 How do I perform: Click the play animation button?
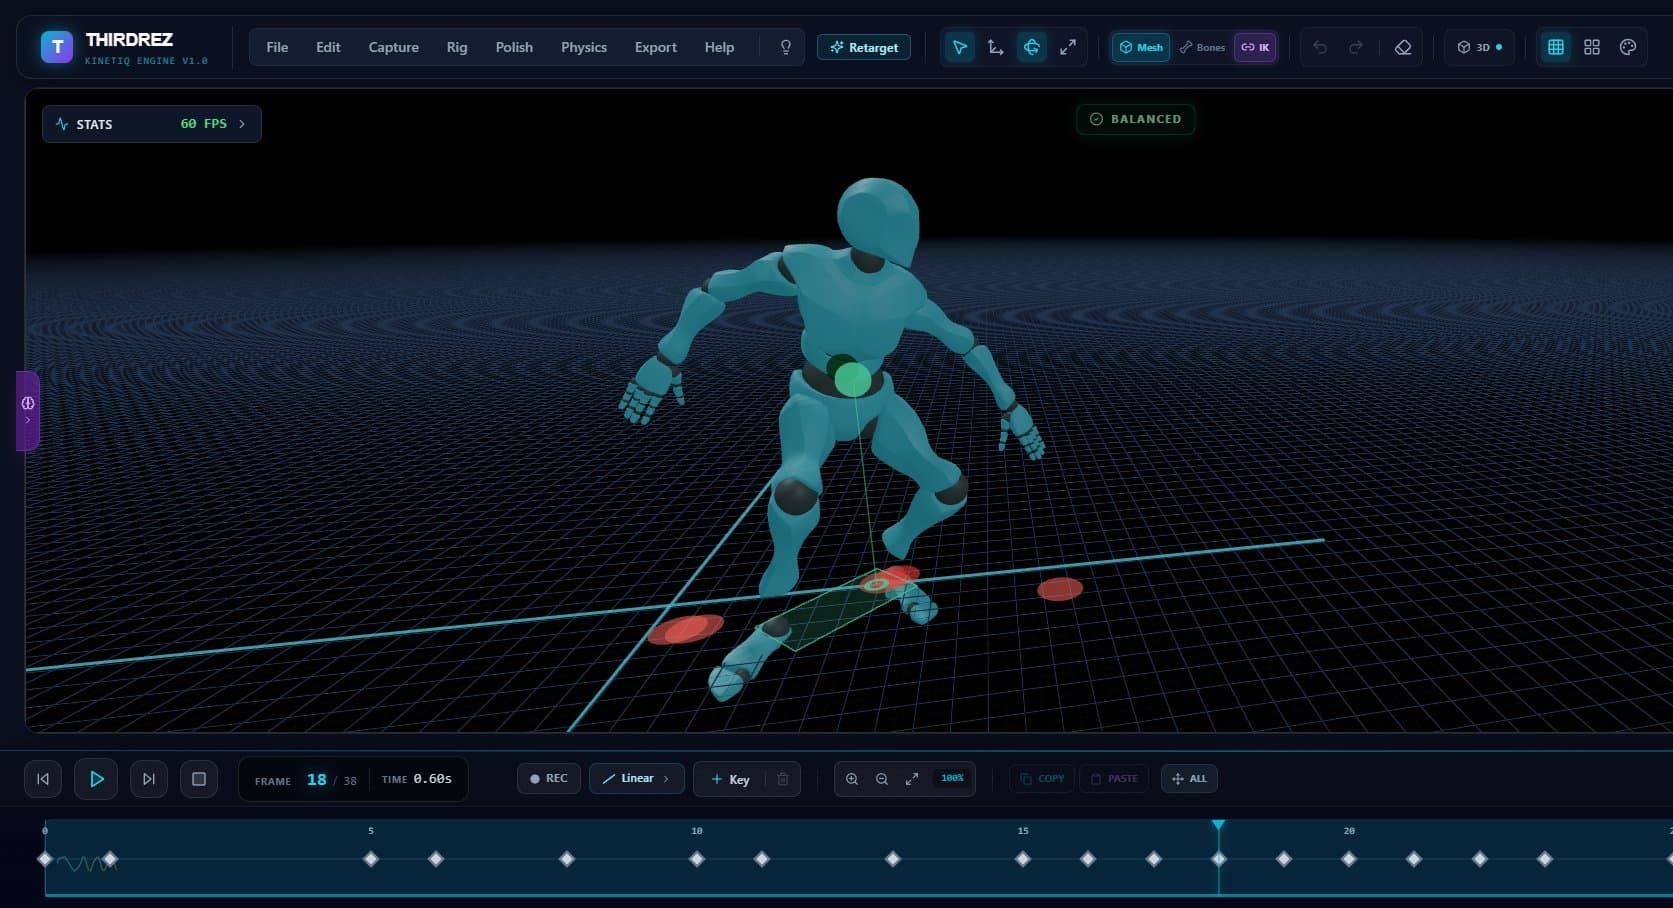pyautogui.click(x=96, y=779)
